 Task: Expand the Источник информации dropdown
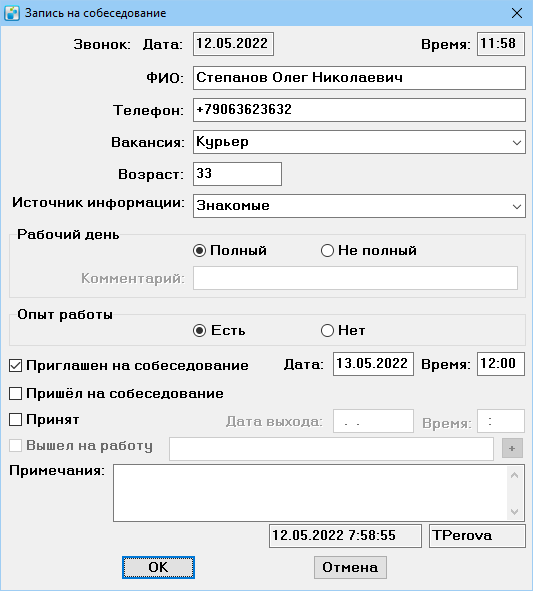coord(517,207)
